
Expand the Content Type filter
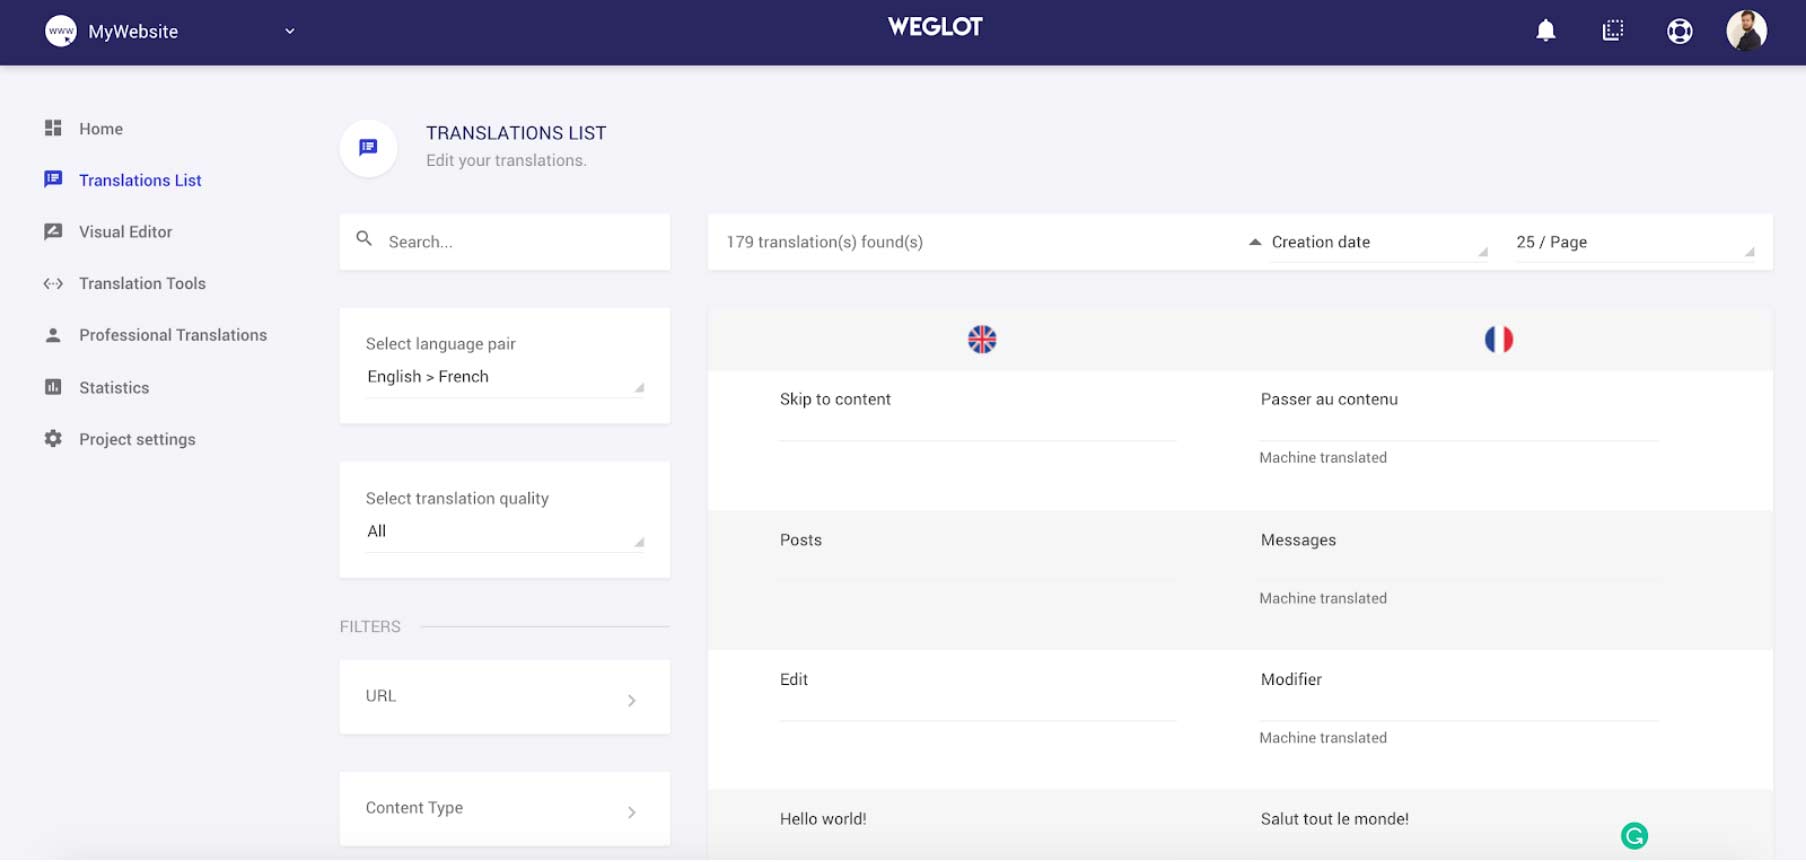pos(505,809)
